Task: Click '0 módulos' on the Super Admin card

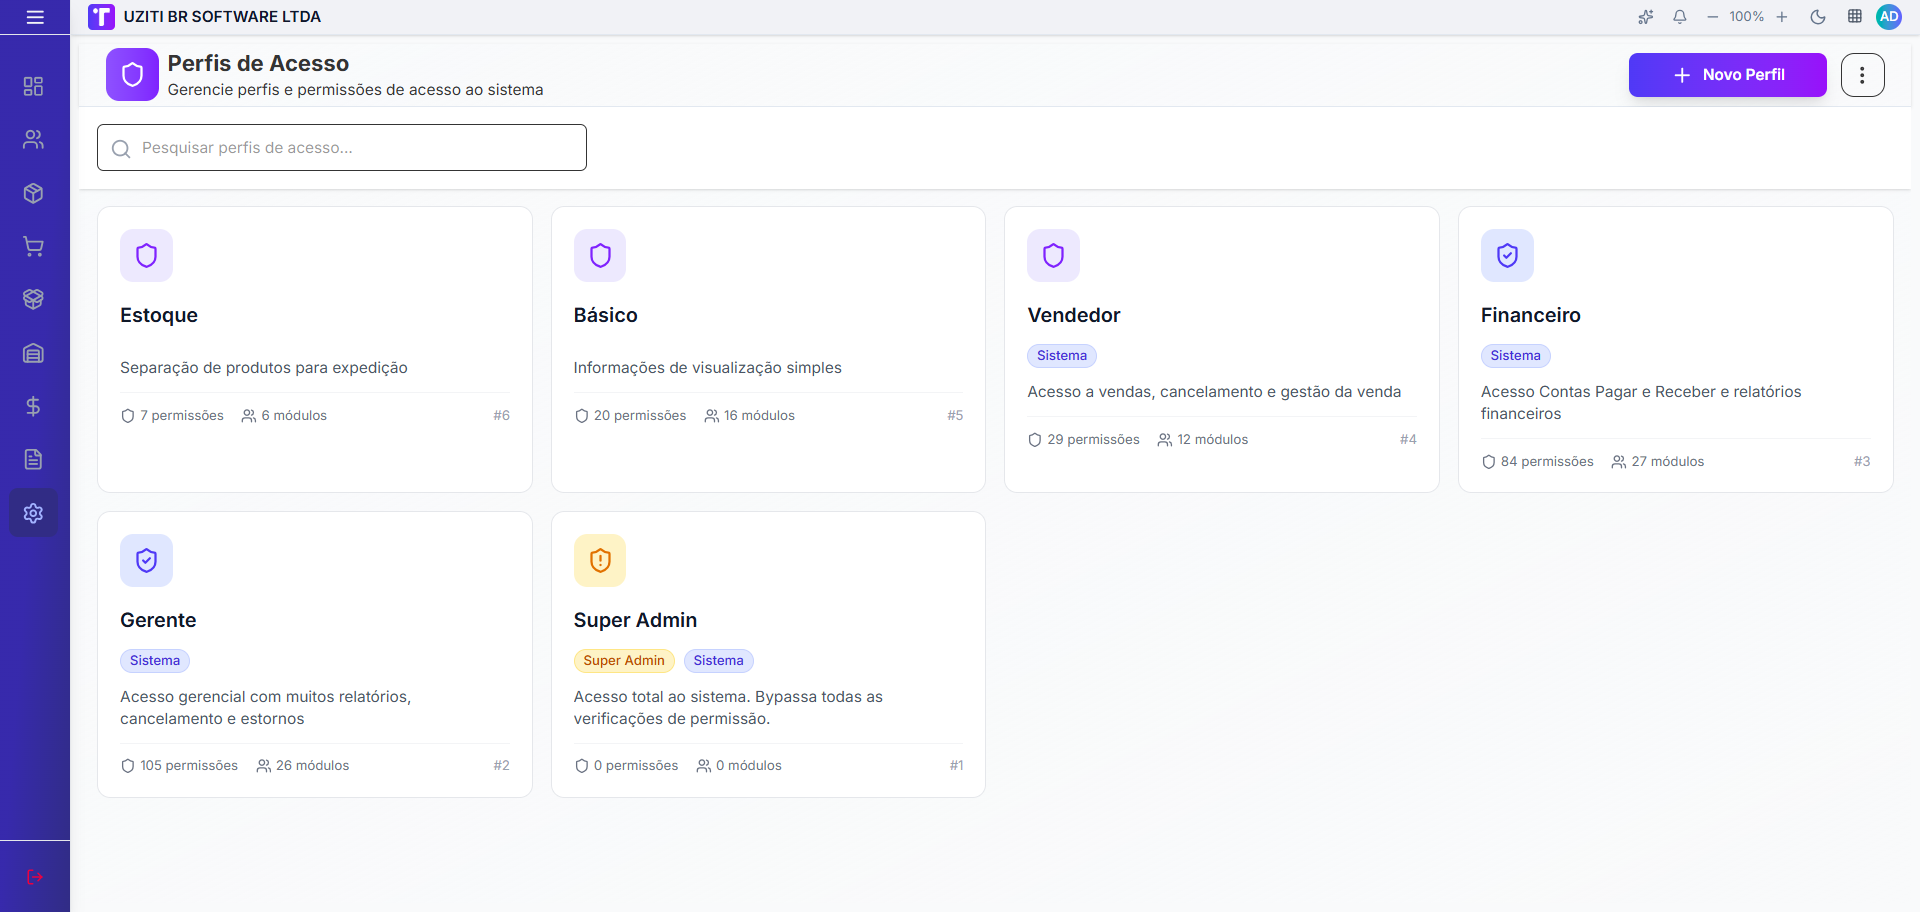Action: point(739,766)
